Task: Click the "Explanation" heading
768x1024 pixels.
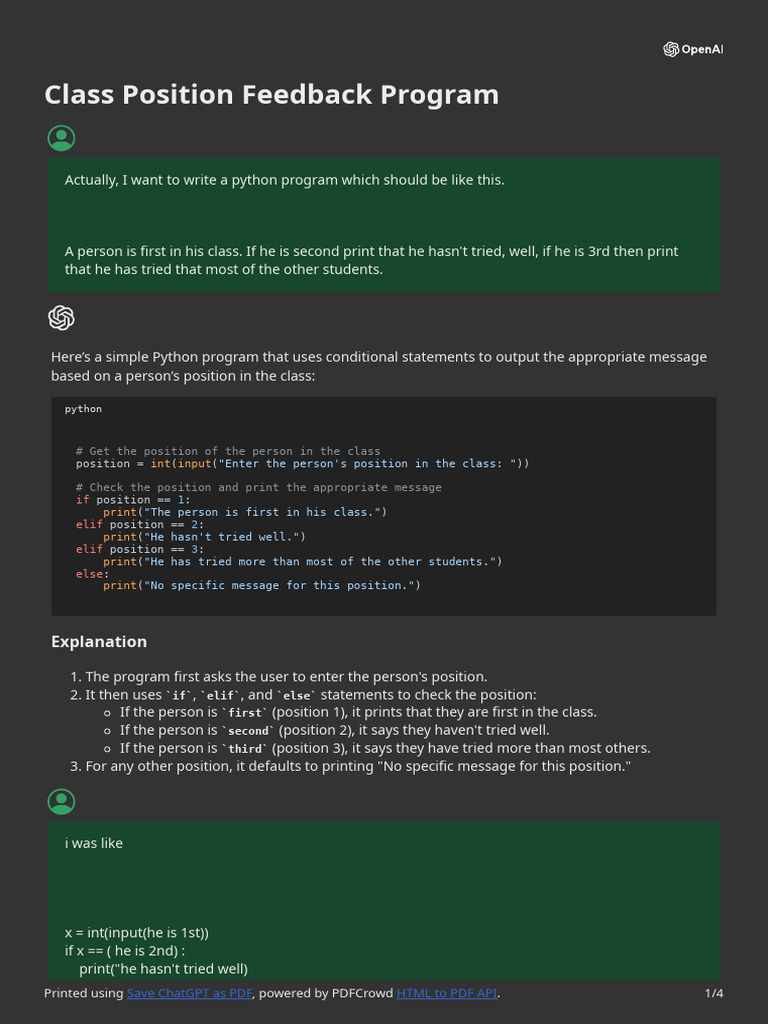Action: [x=99, y=642]
